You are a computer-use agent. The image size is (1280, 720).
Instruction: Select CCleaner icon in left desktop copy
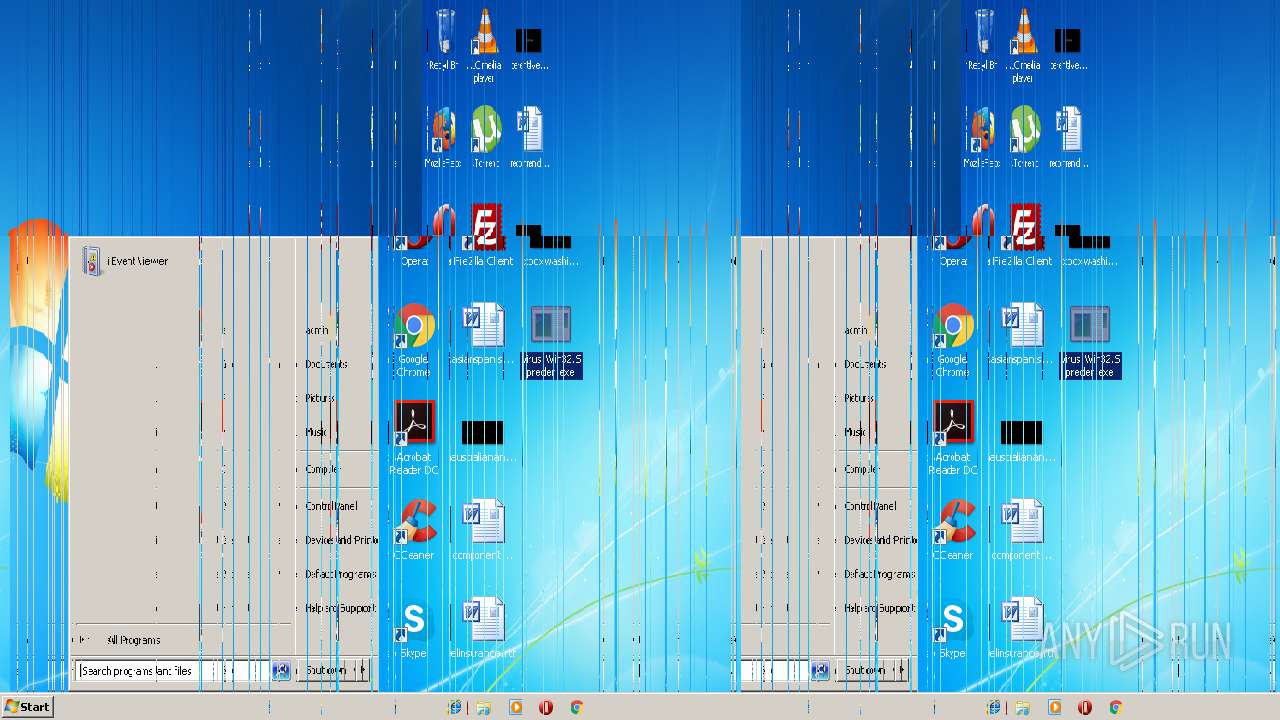tap(414, 530)
